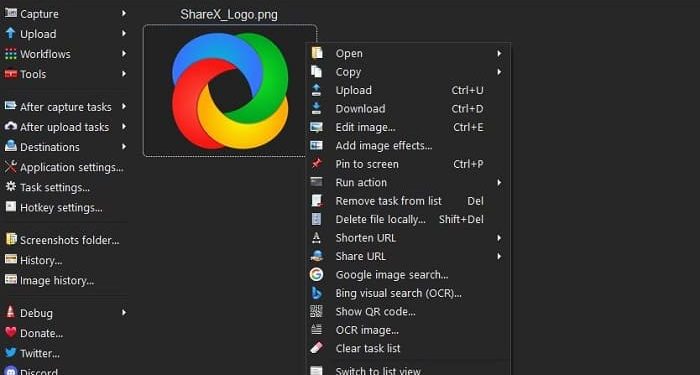
Task: Expand the Tools submenu arrow
Action: [124, 74]
